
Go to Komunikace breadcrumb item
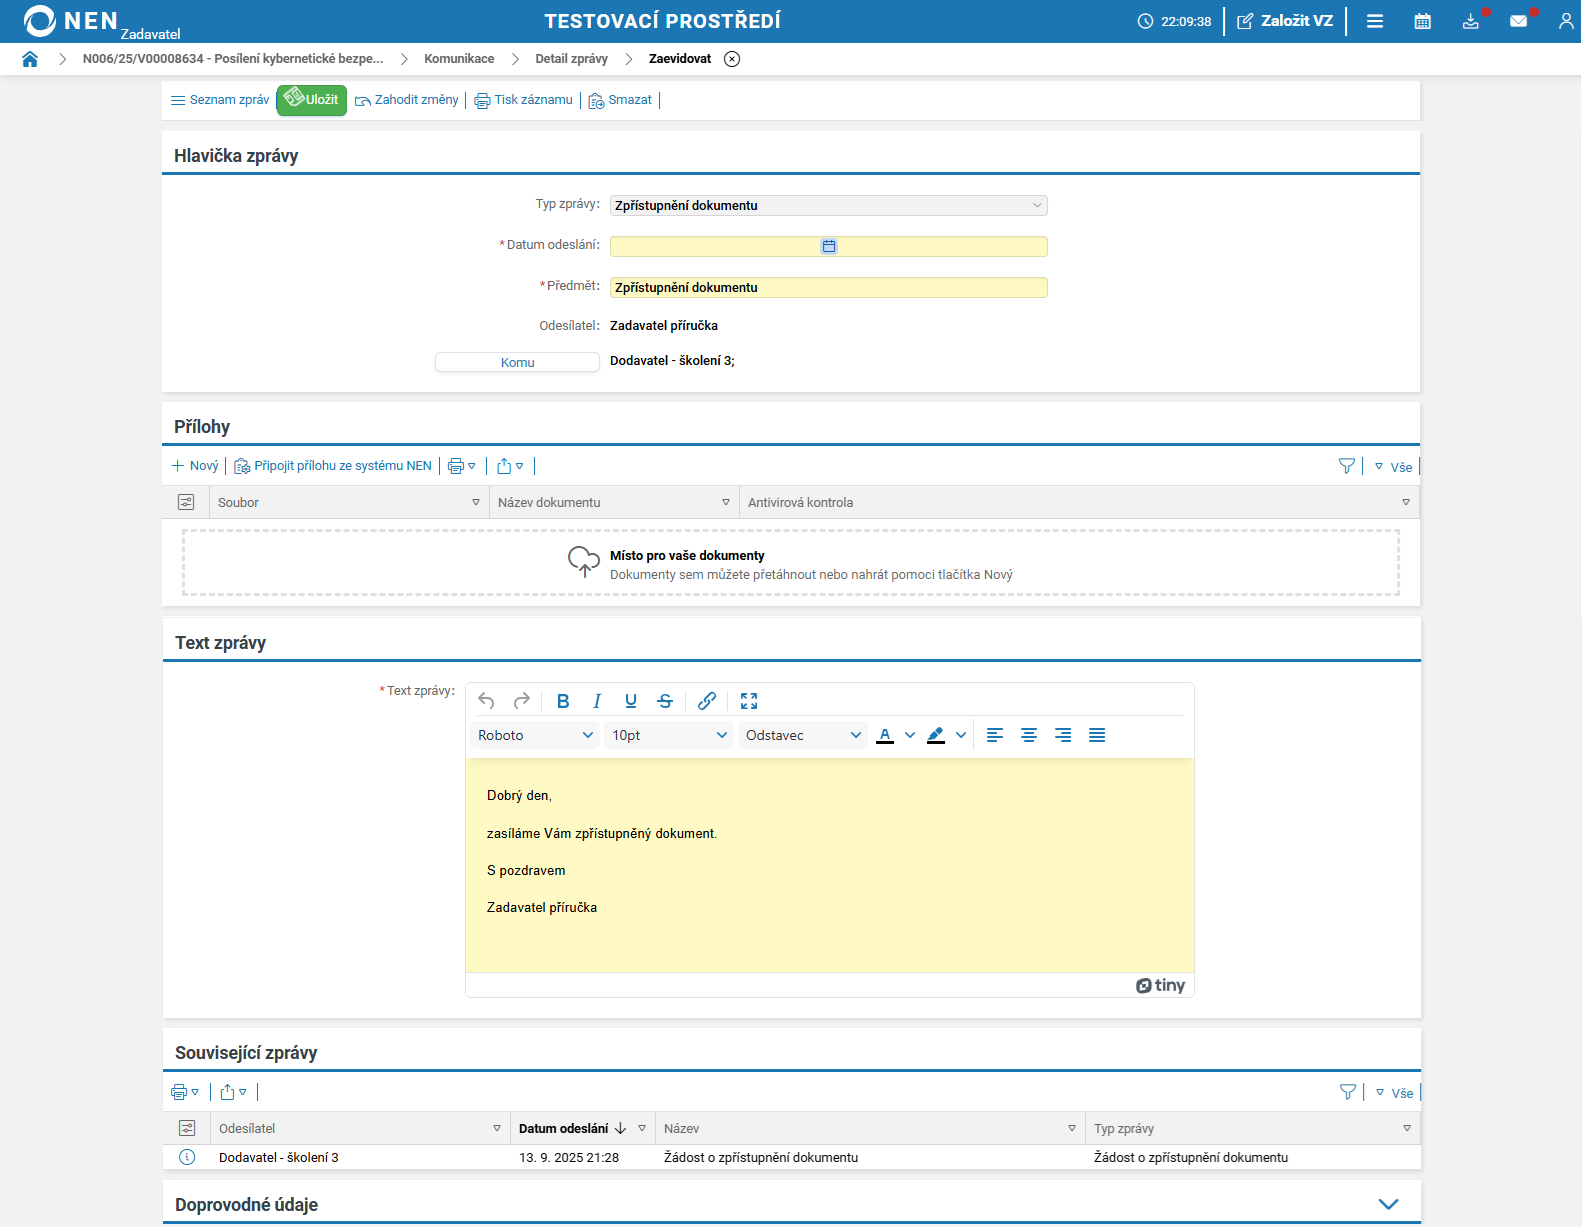[459, 59]
